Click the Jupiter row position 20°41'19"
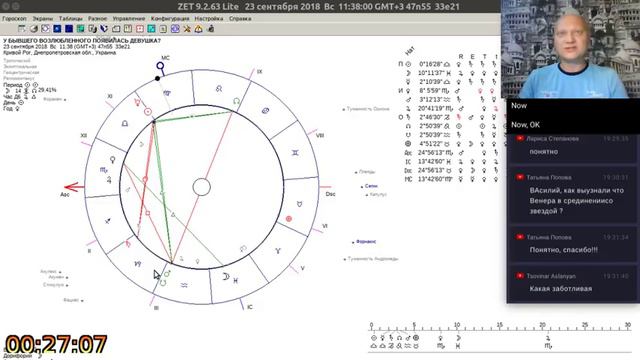The width and height of the screenshot is (640, 360). point(431,109)
